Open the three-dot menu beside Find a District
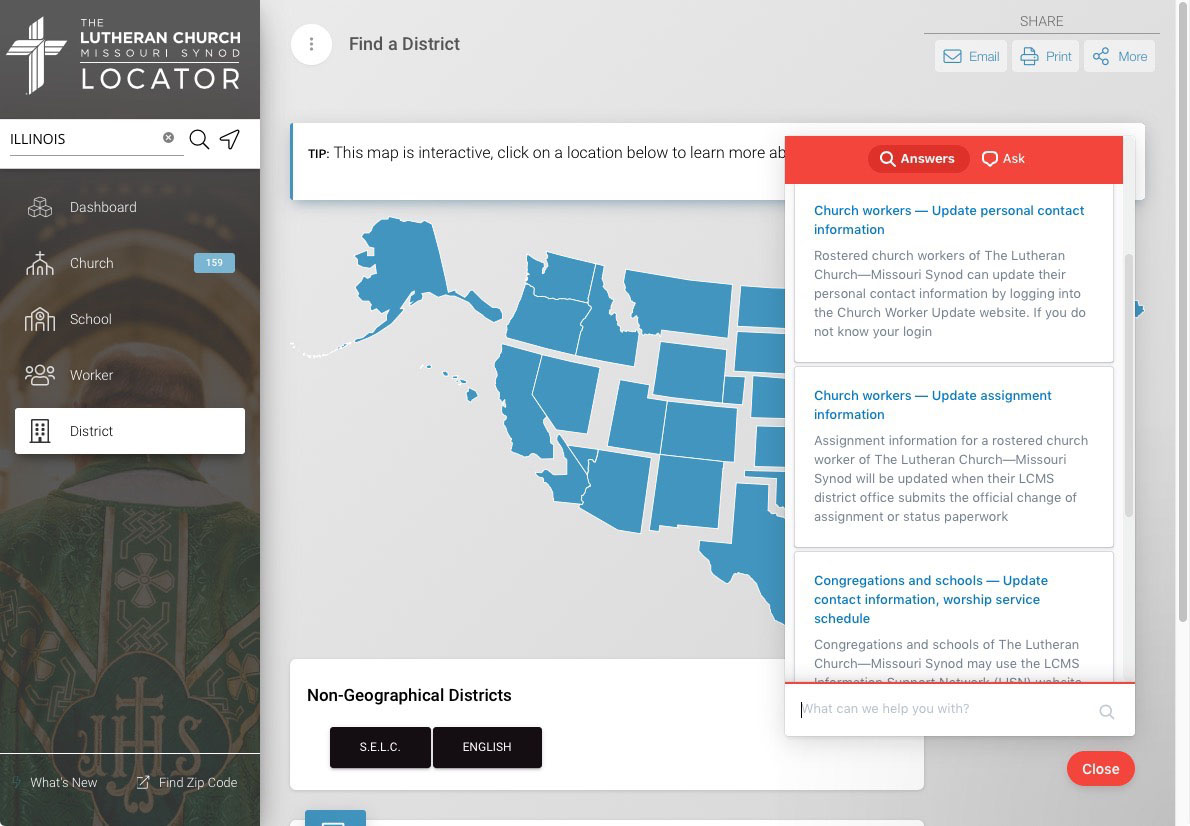 pyautogui.click(x=311, y=44)
